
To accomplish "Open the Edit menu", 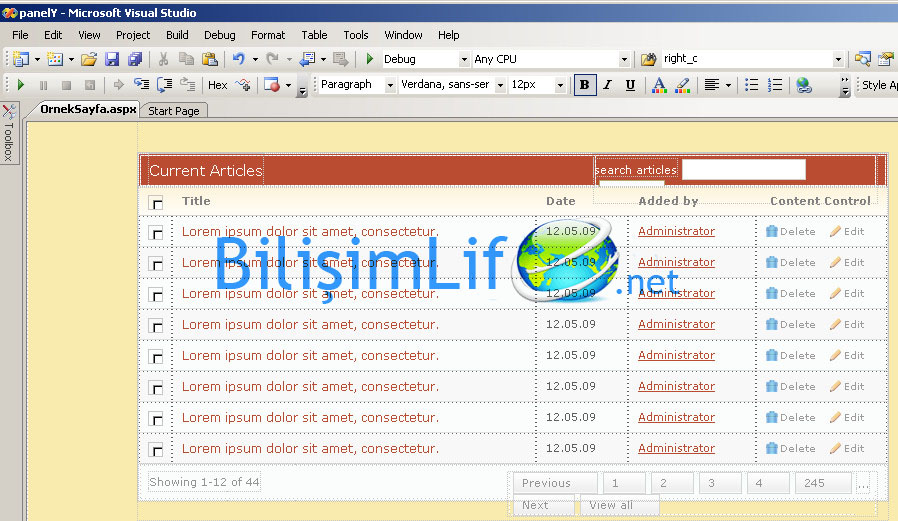I will point(53,35).
